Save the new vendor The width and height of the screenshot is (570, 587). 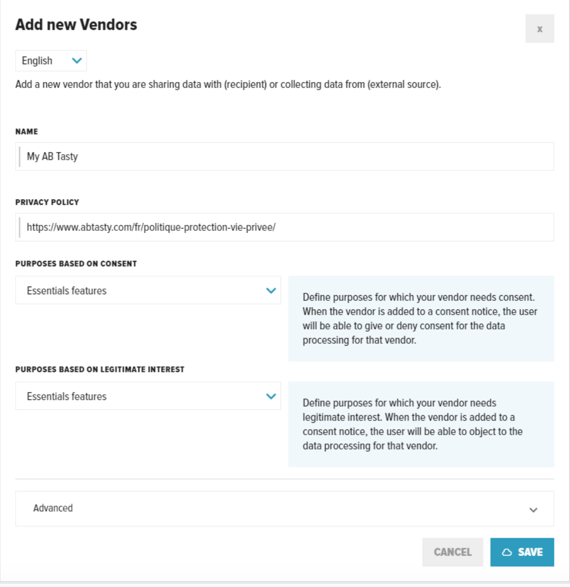522,552
